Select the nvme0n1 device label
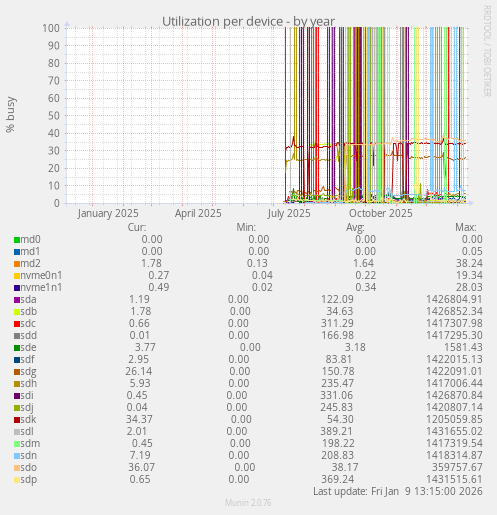Image resolution: width=497 pixels, height=515 pixels. coord(41,275)
